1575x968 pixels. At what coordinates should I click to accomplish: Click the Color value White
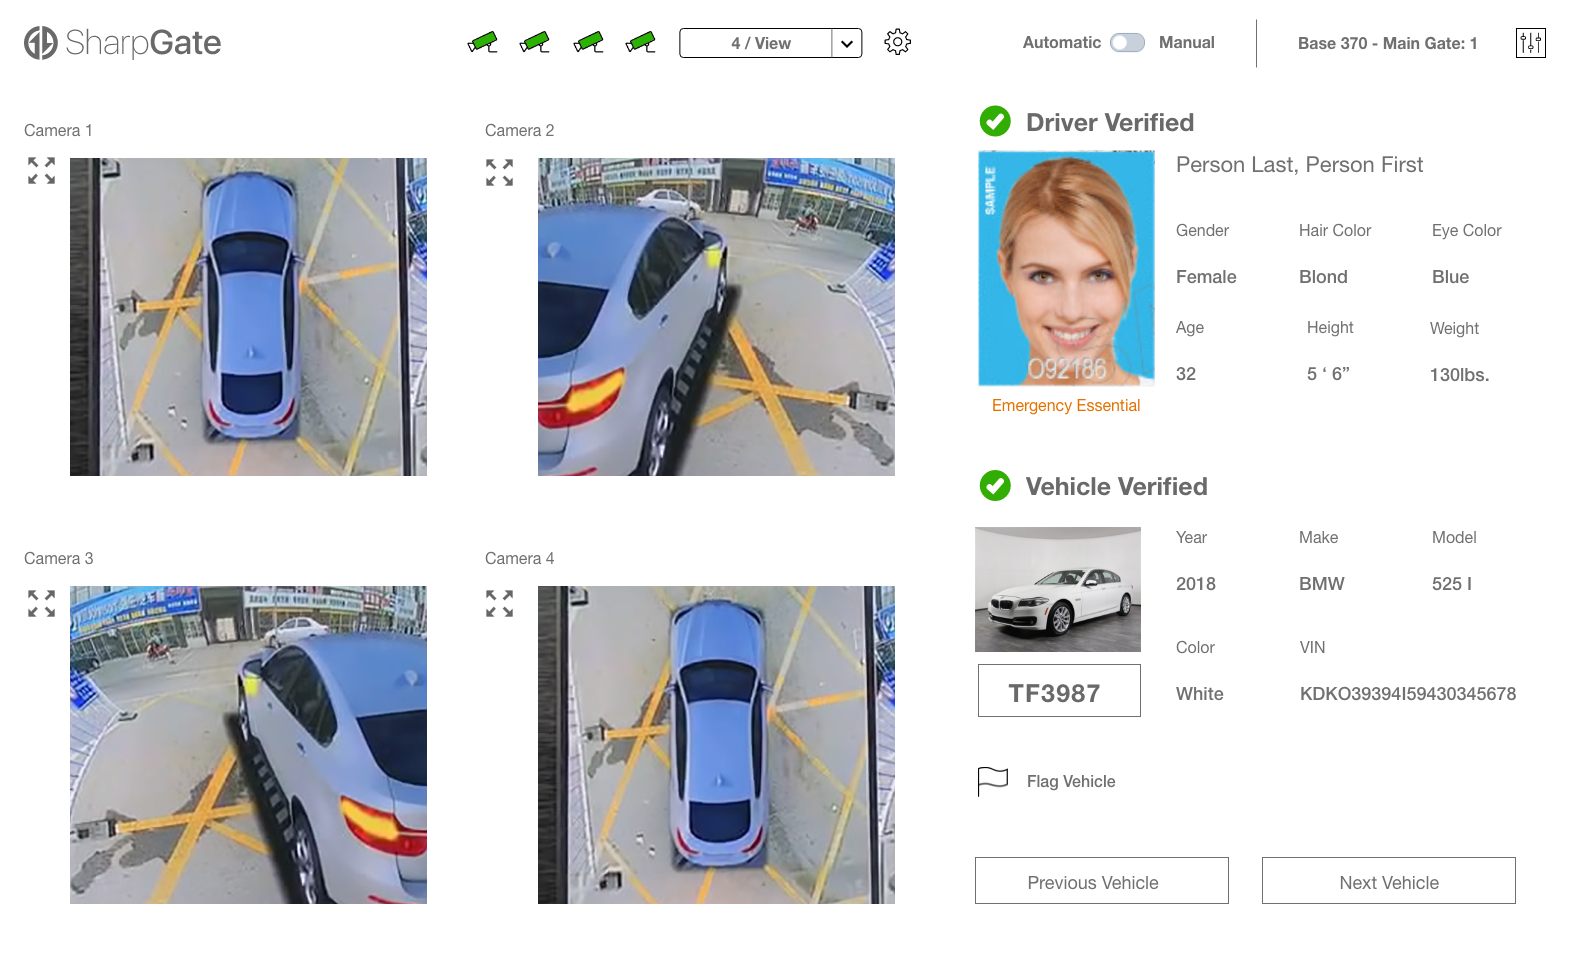tap(1199, 694)
